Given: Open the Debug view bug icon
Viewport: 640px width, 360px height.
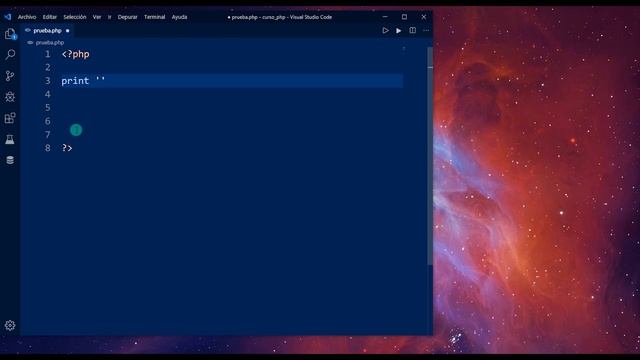Looking at the screenshot, I should click(x=10, y=97).
